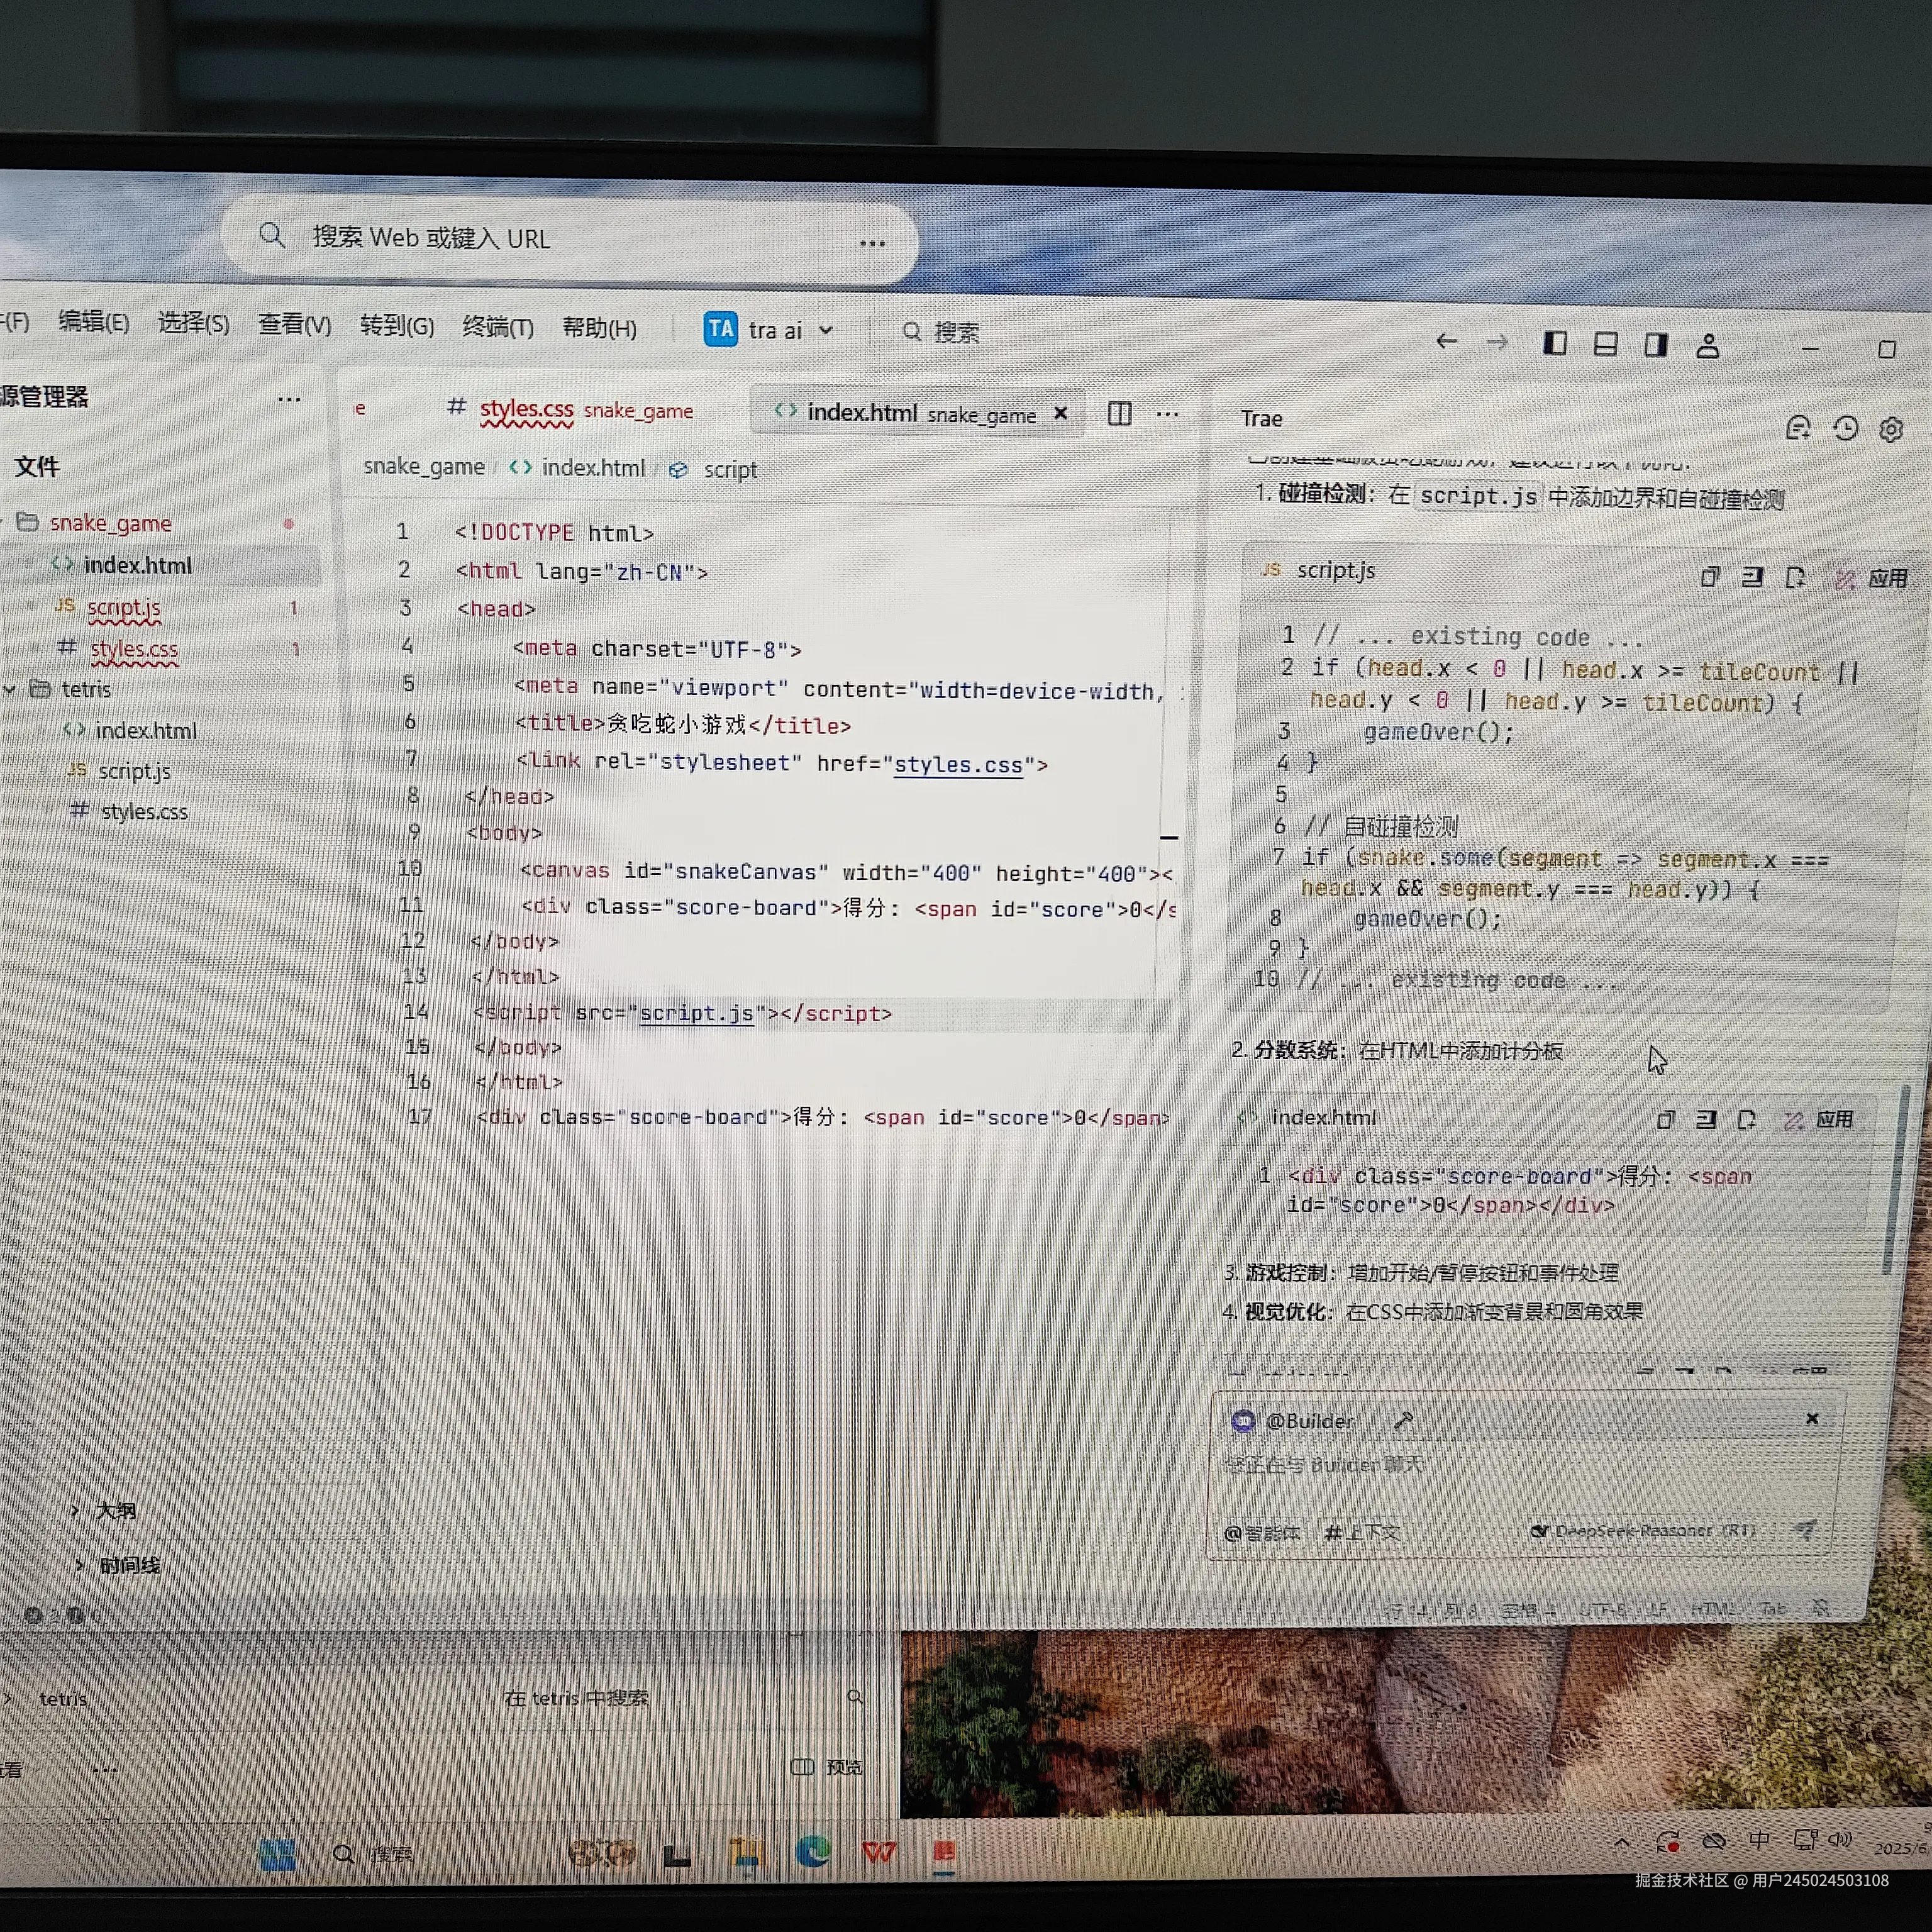Open chat history clock icon
1932x1932 pixels.
coord(1845,429)
